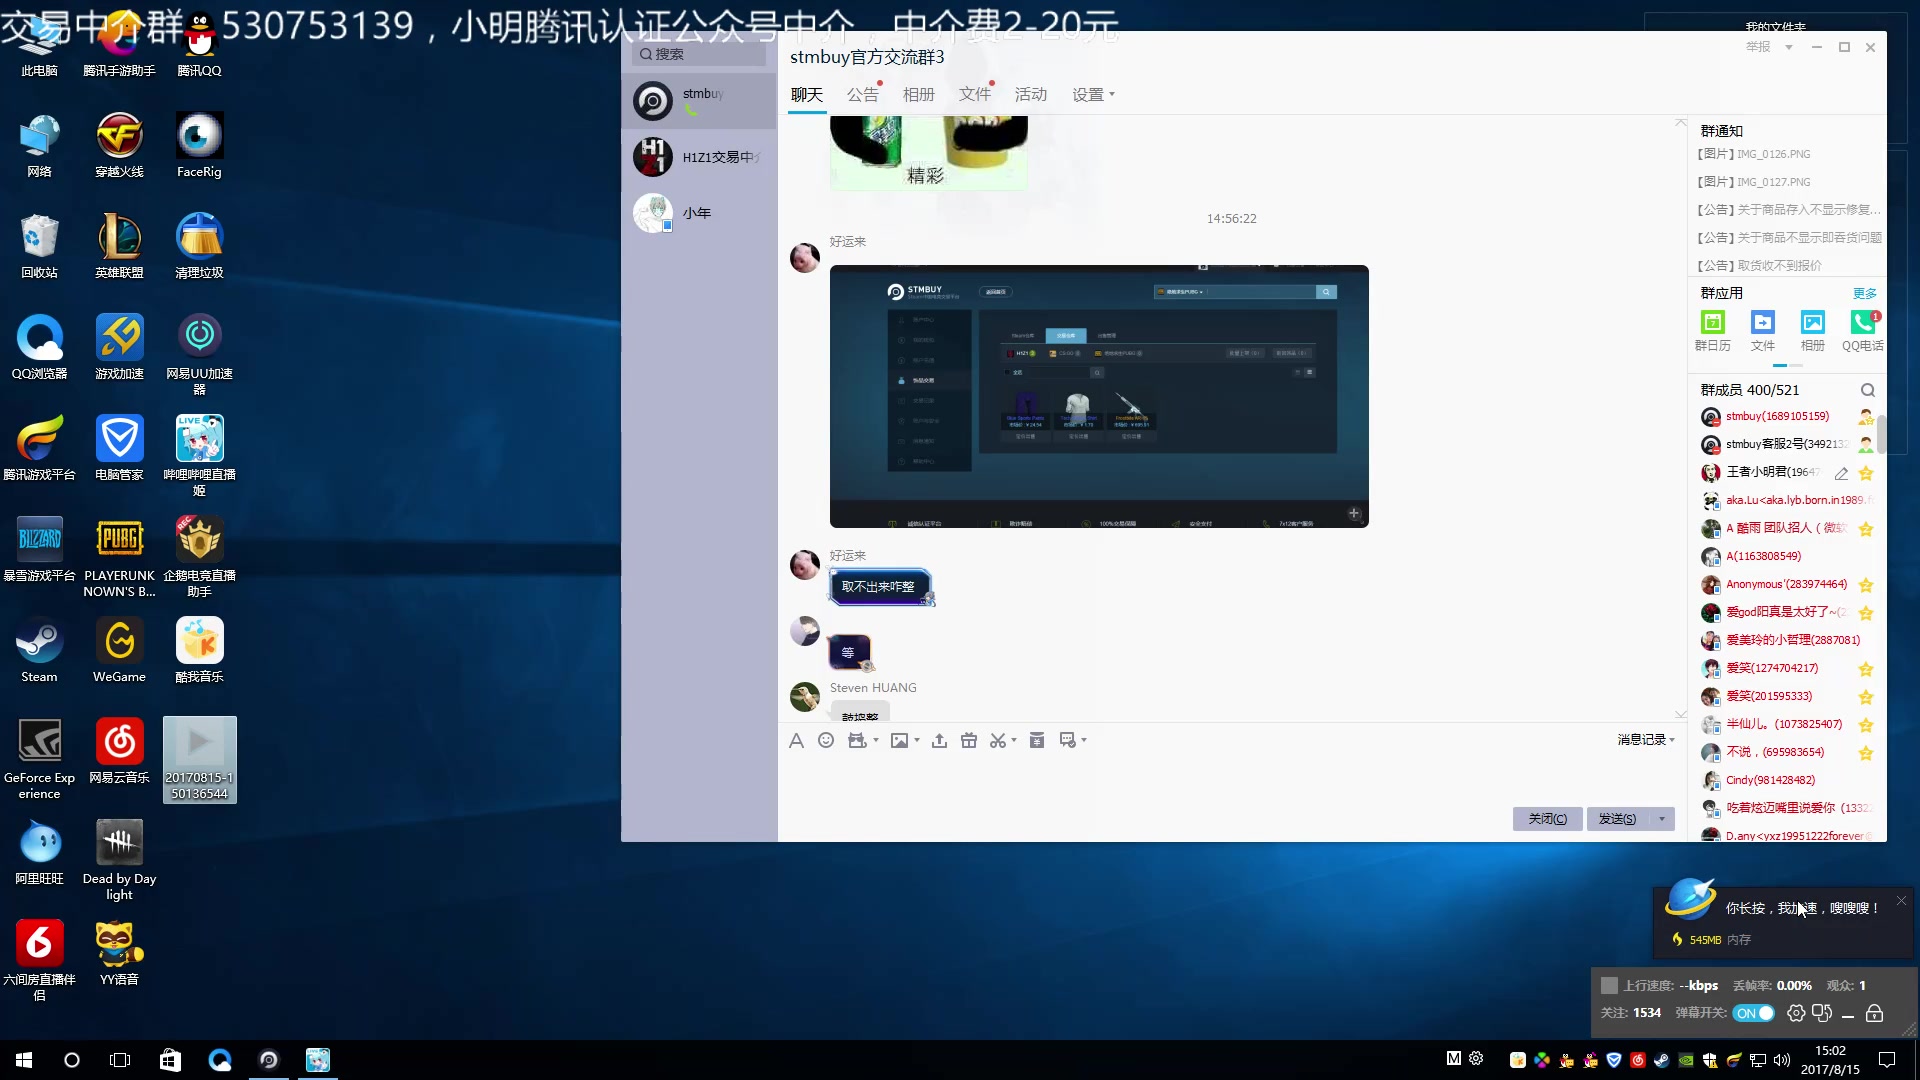Open the YY语音 desktop shortcut
This screenshot has width=1920, height=1080.
click(x=120, y=953)
